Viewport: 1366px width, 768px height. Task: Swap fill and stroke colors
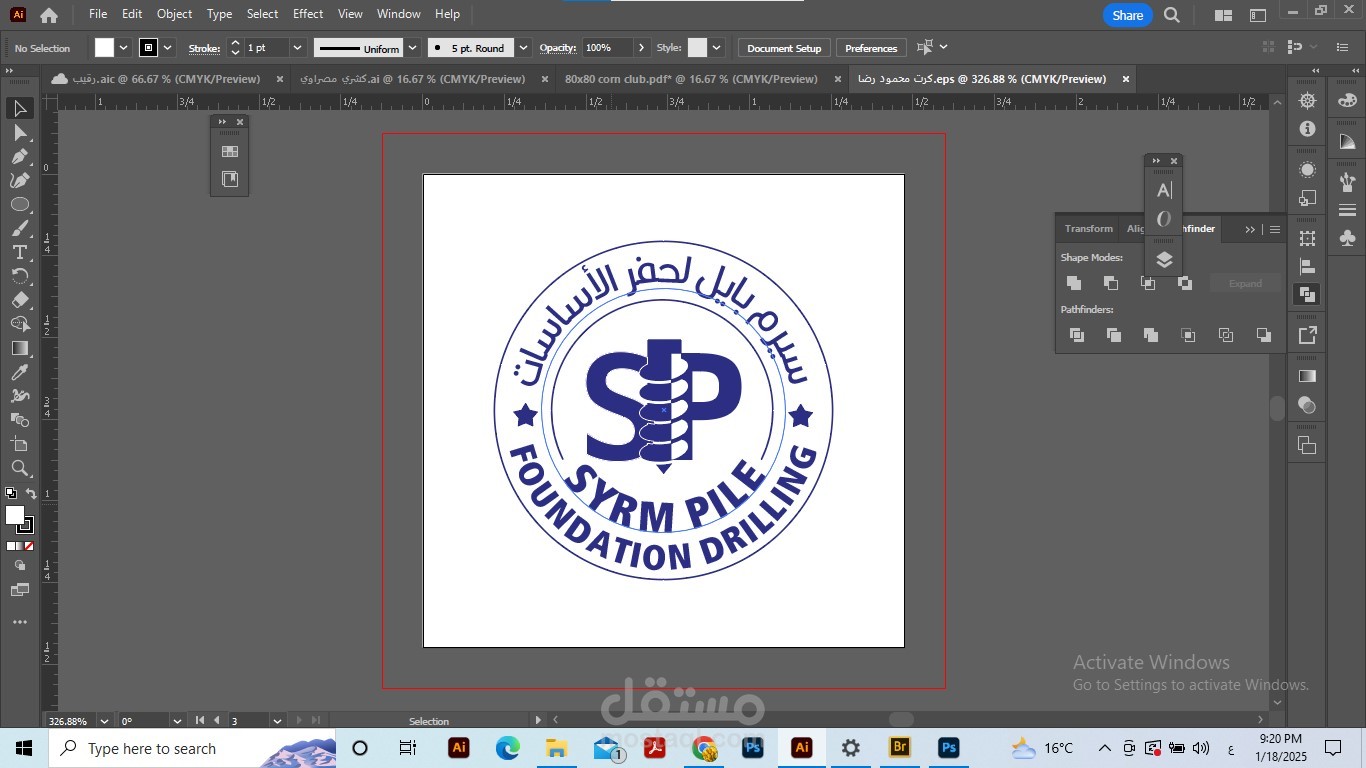pyautogui.click(x=31, y=494)
